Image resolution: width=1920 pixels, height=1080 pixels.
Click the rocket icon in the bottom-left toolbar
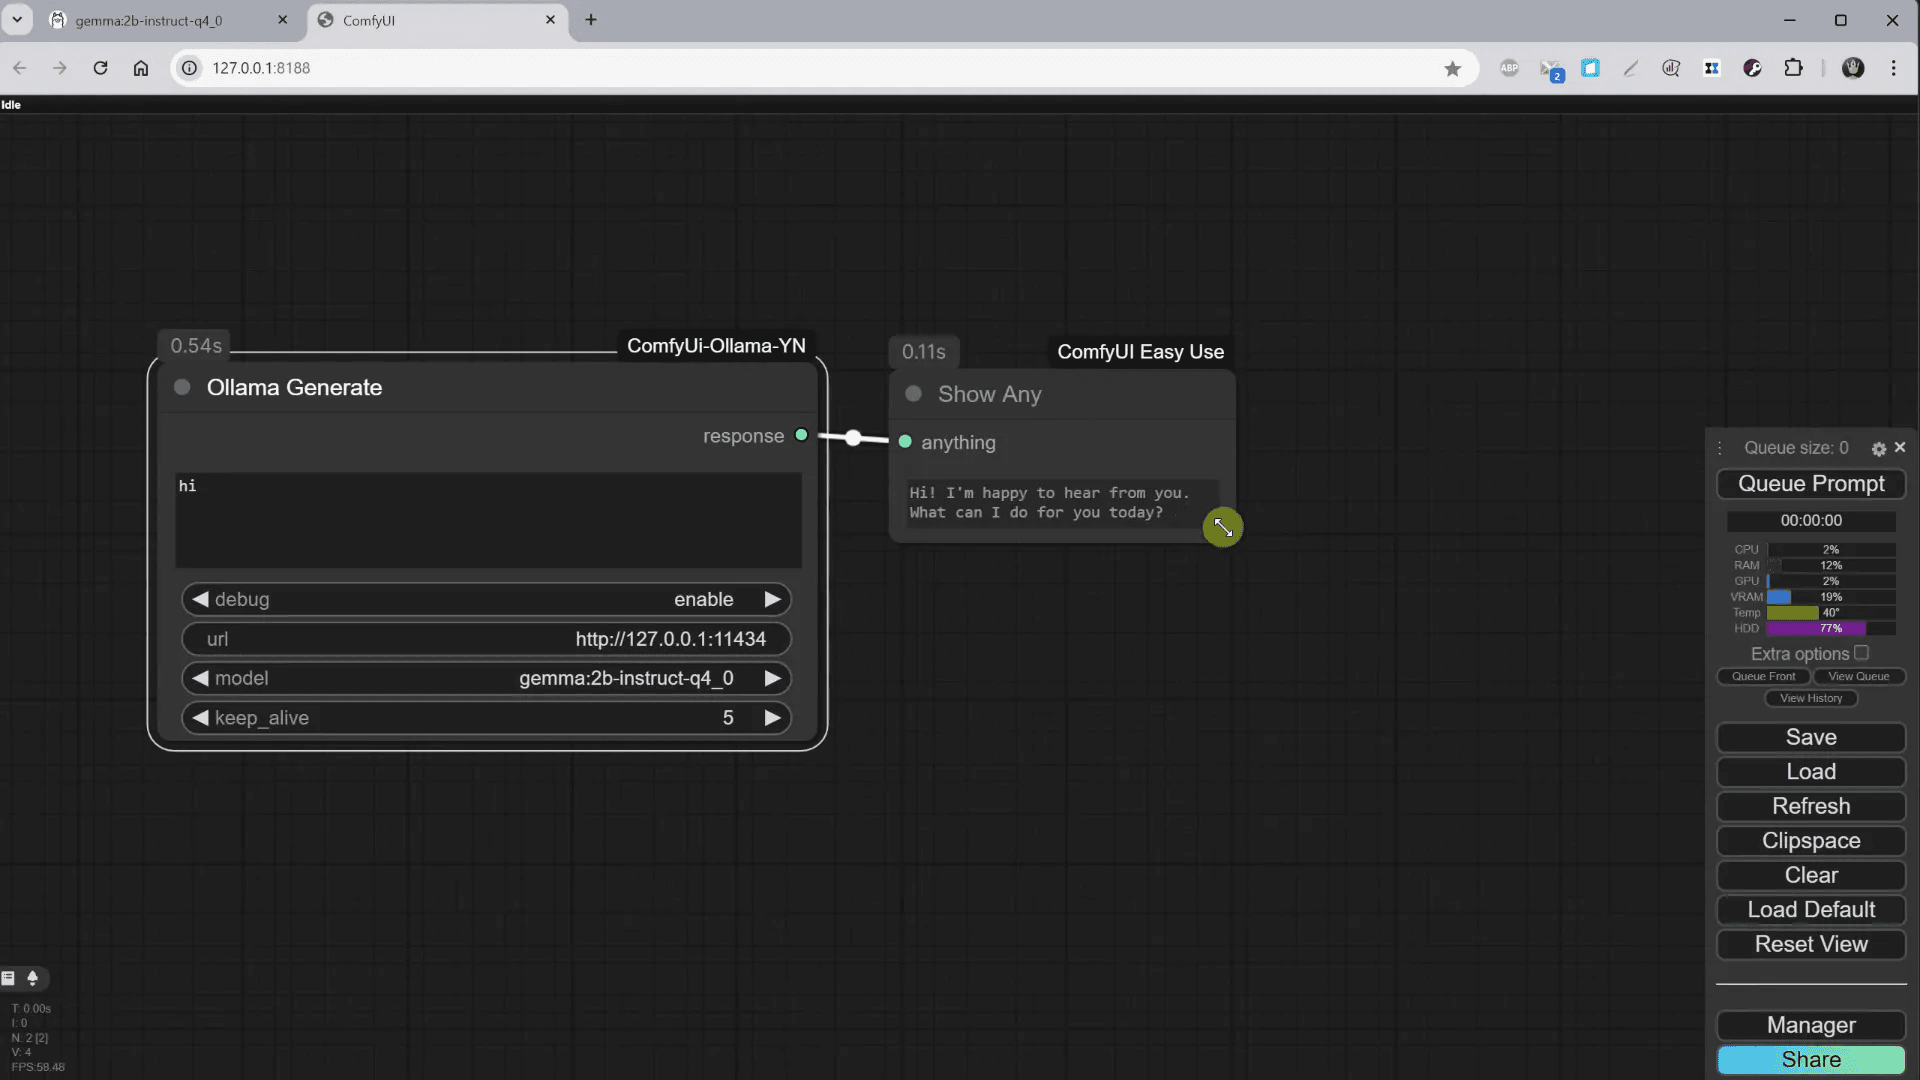[33, 978]
